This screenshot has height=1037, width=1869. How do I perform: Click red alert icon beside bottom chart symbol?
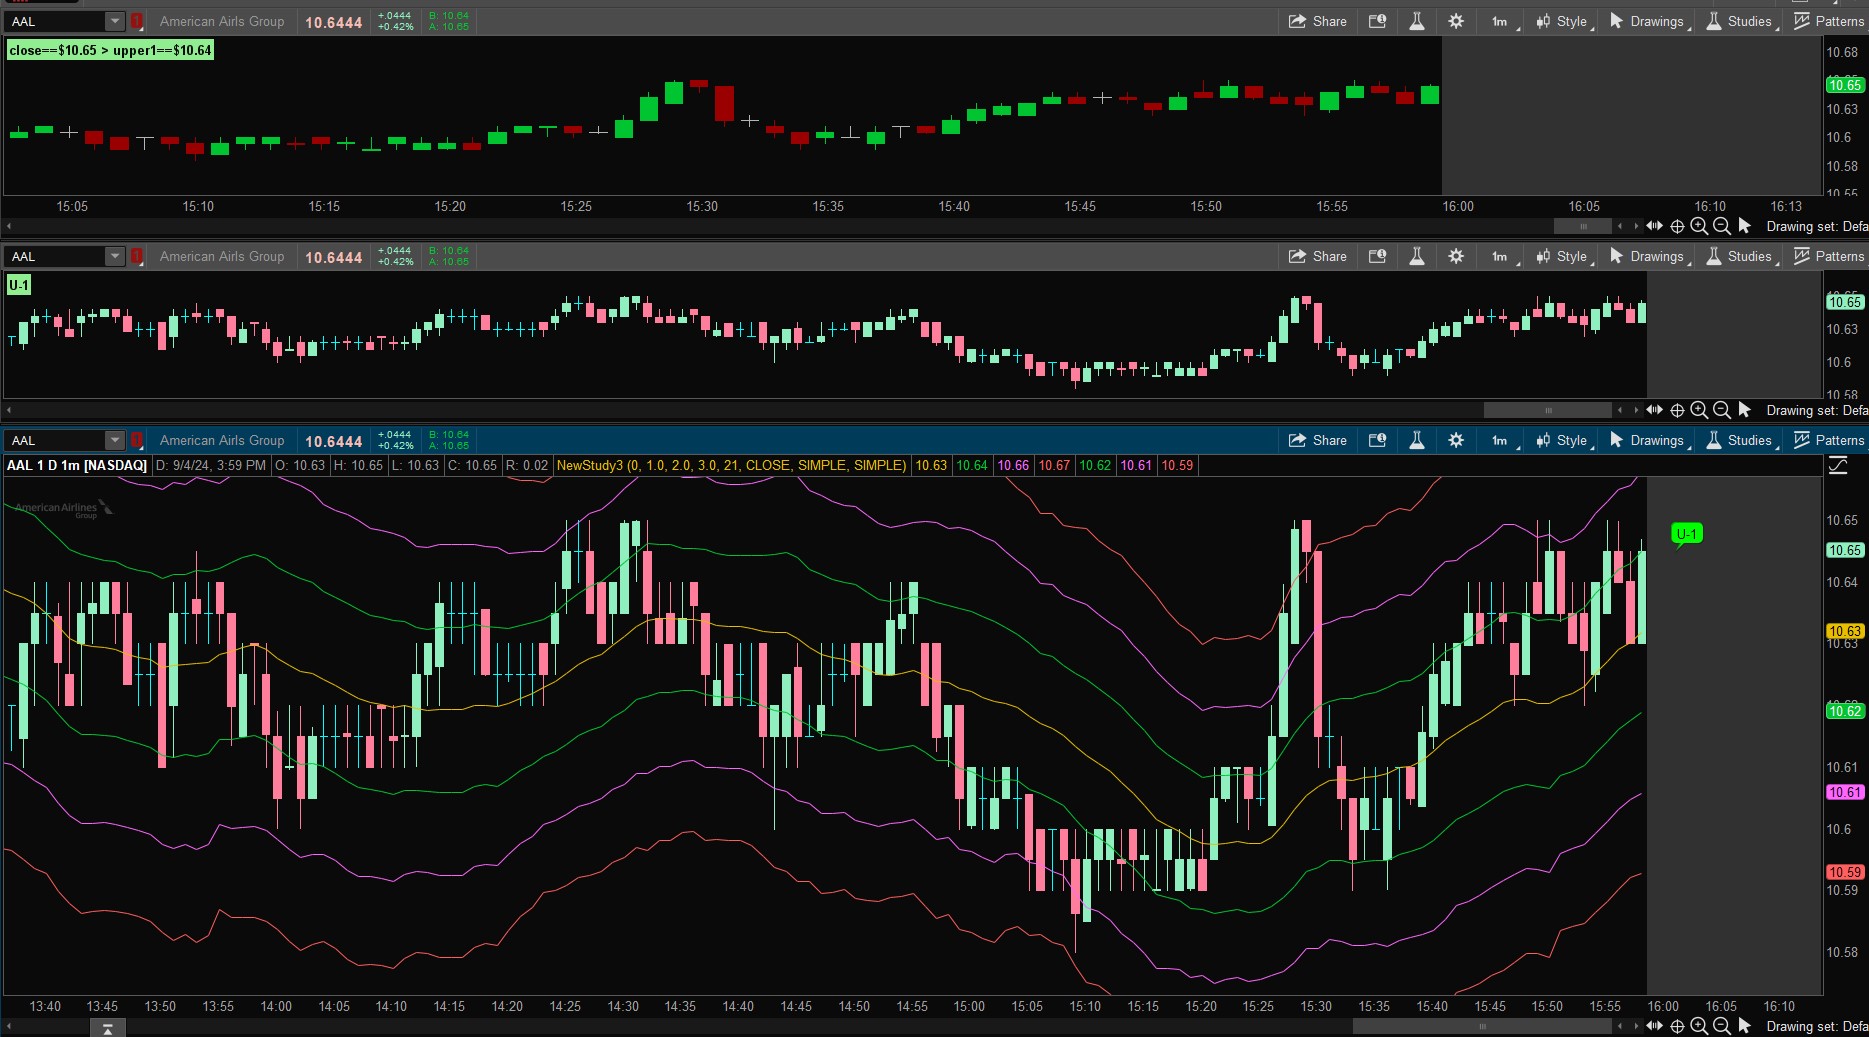137,440
